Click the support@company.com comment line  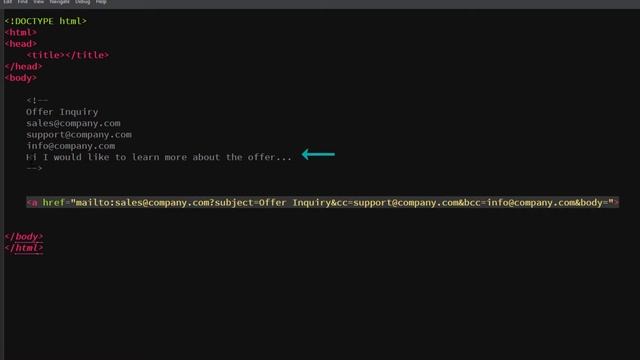point(79,134)
